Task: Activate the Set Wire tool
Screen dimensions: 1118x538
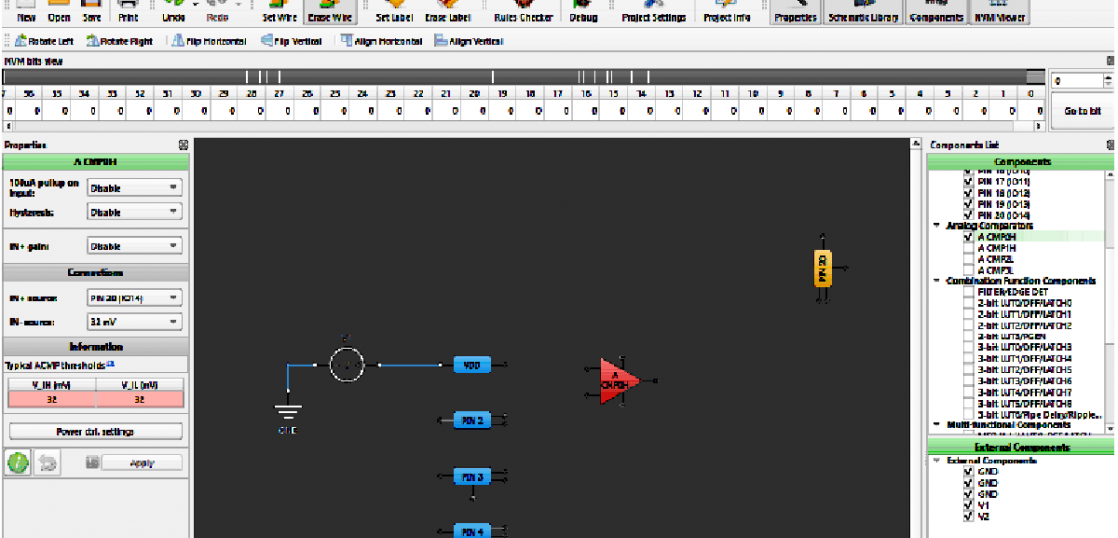Action: 280,12
